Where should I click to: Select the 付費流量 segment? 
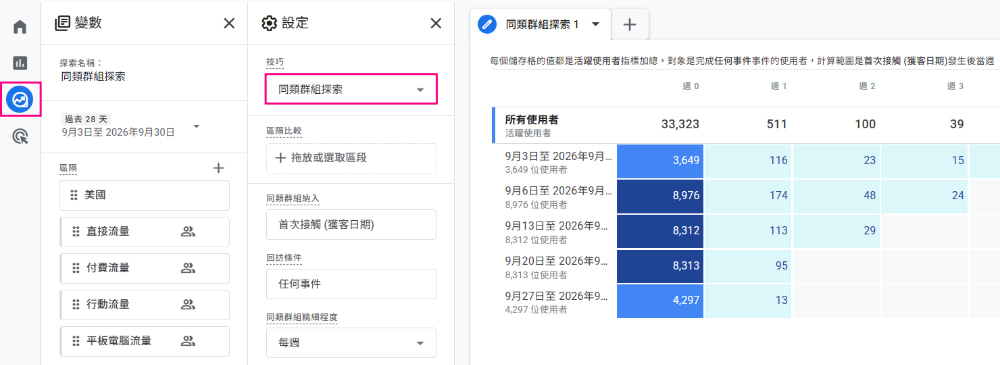[144, 268]
